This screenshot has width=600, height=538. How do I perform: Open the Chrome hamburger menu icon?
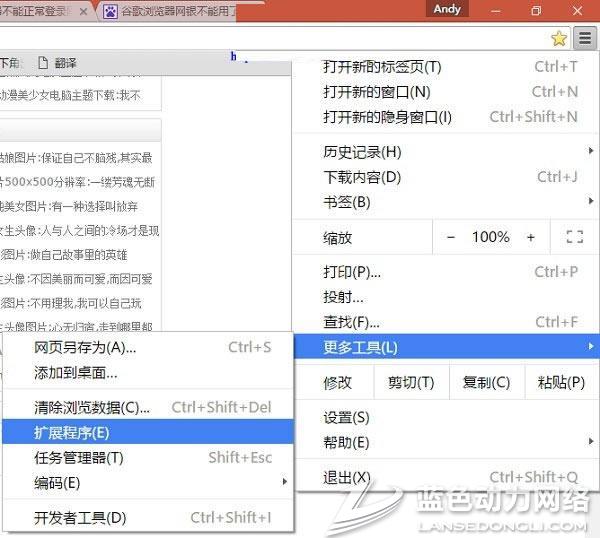[x=585, y=39]
